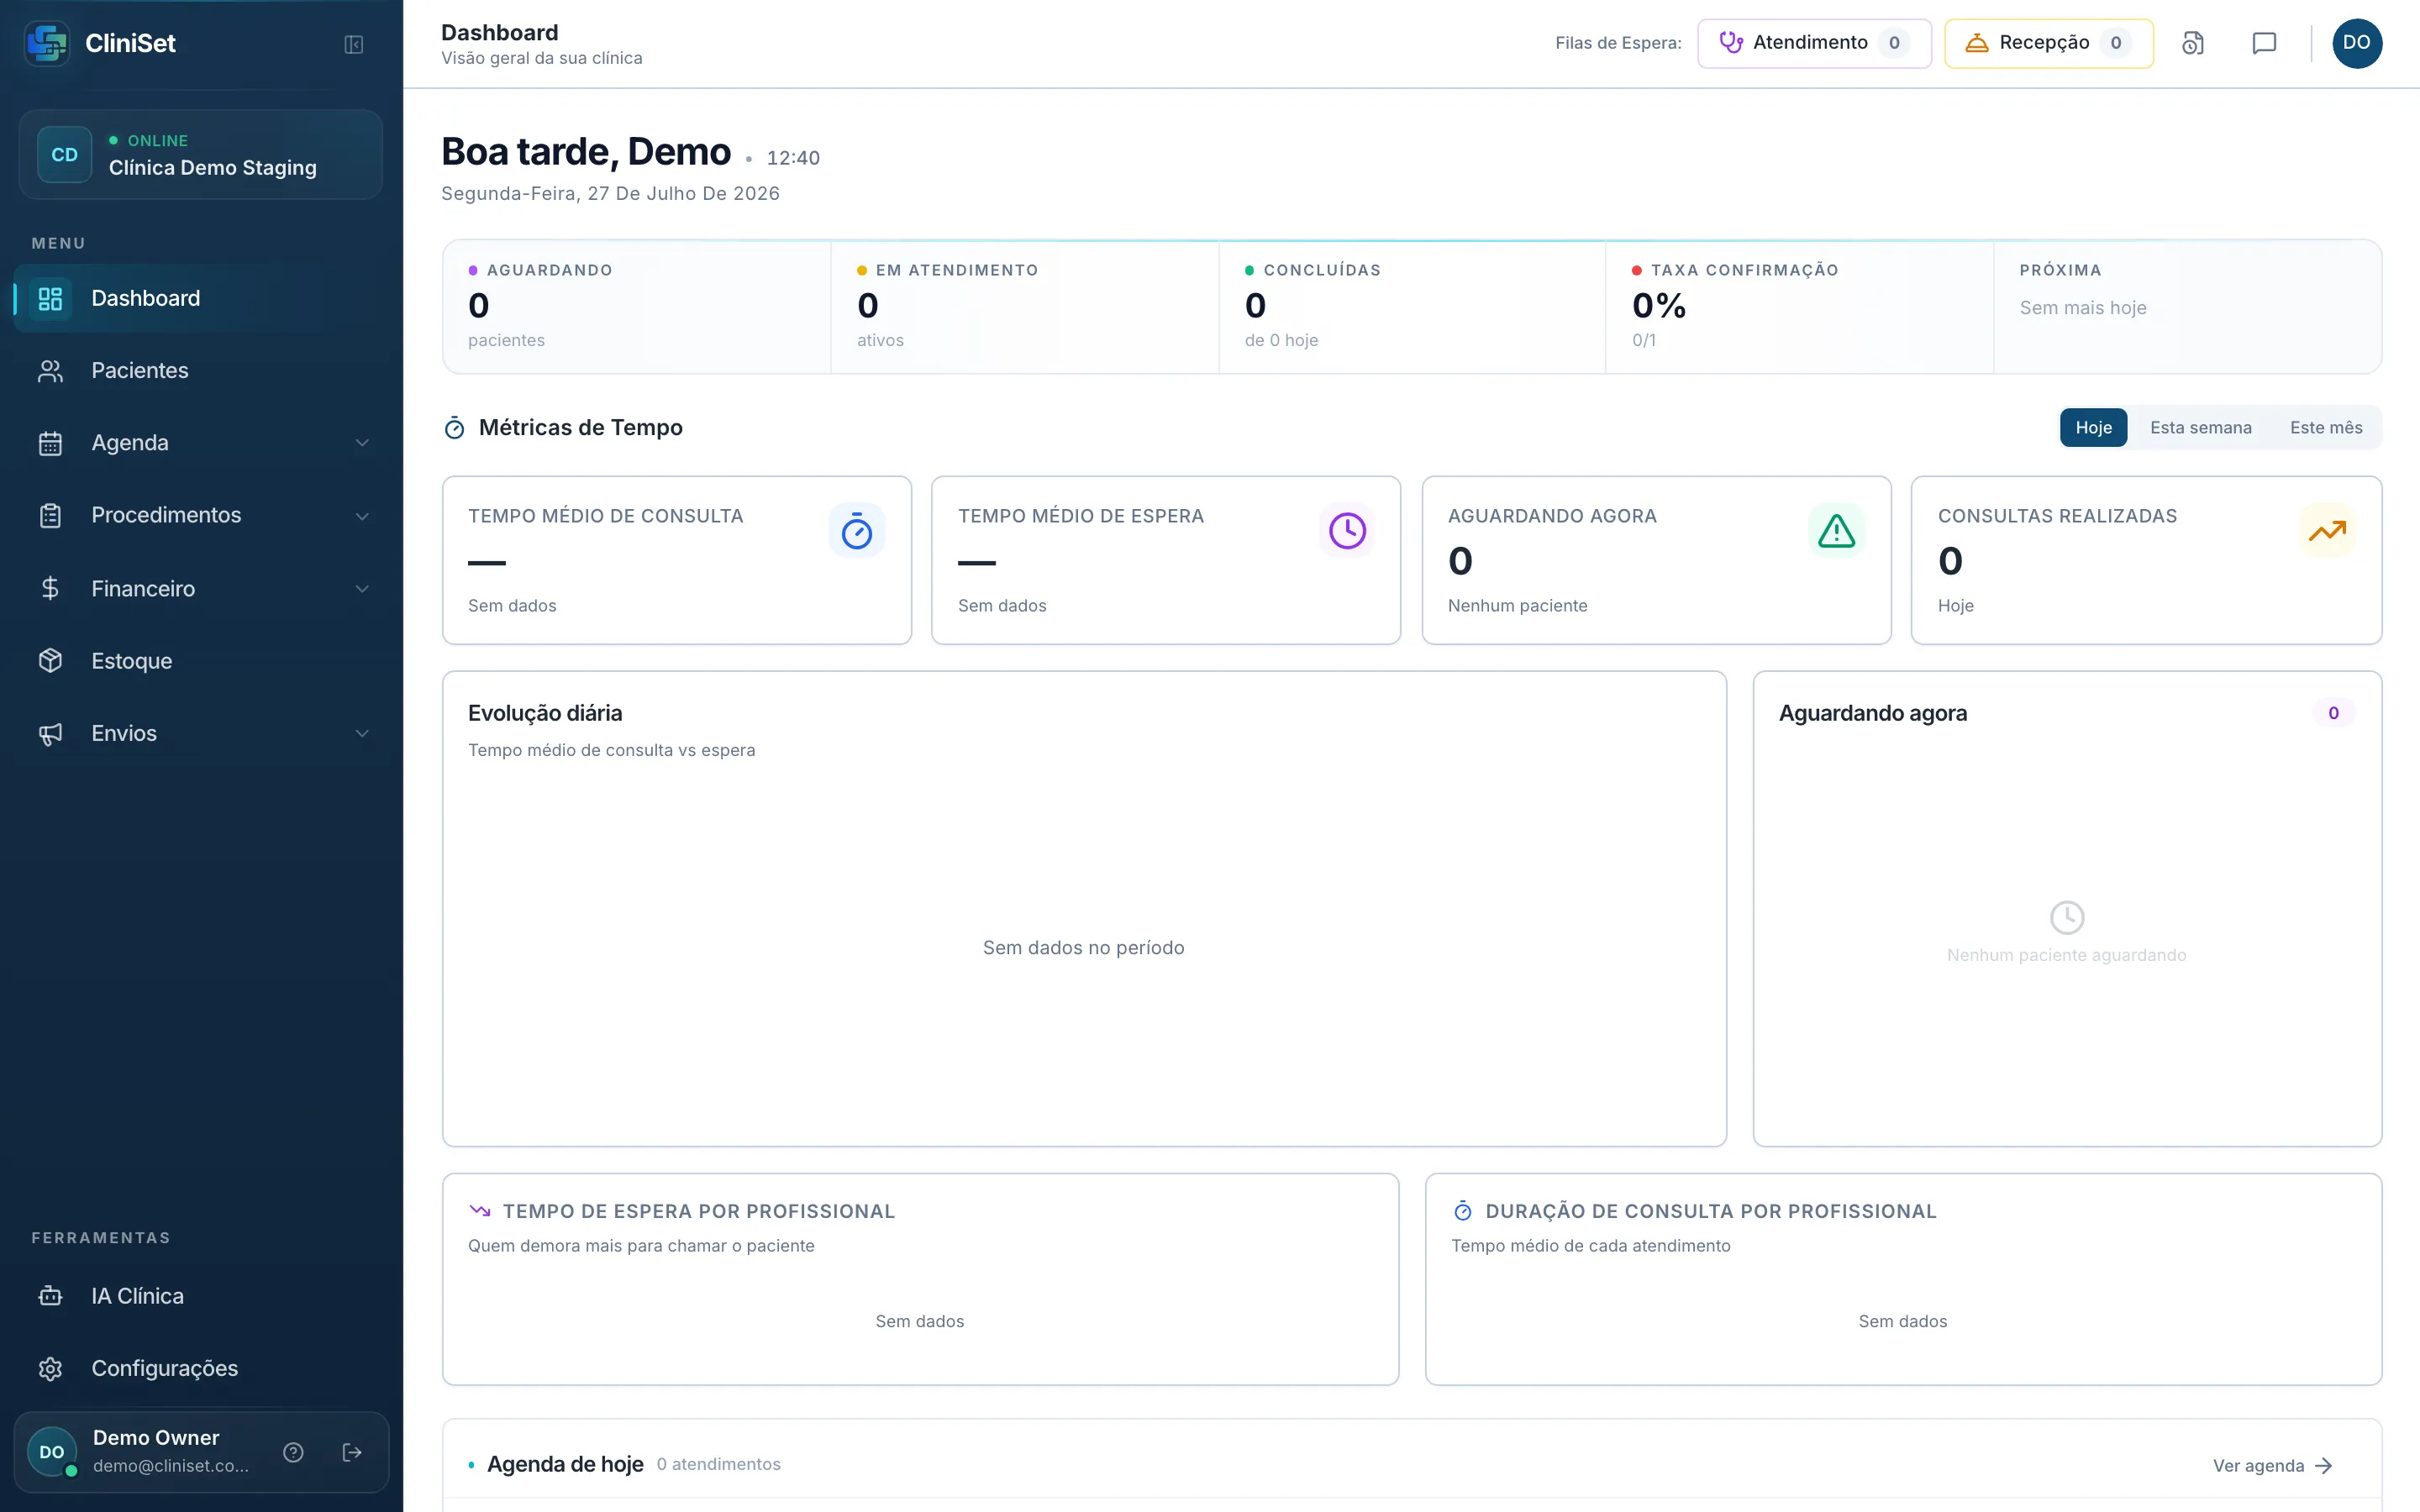Click the Estoque box icon
This screenshot has width=2420, height=1512.
[50, 661]
